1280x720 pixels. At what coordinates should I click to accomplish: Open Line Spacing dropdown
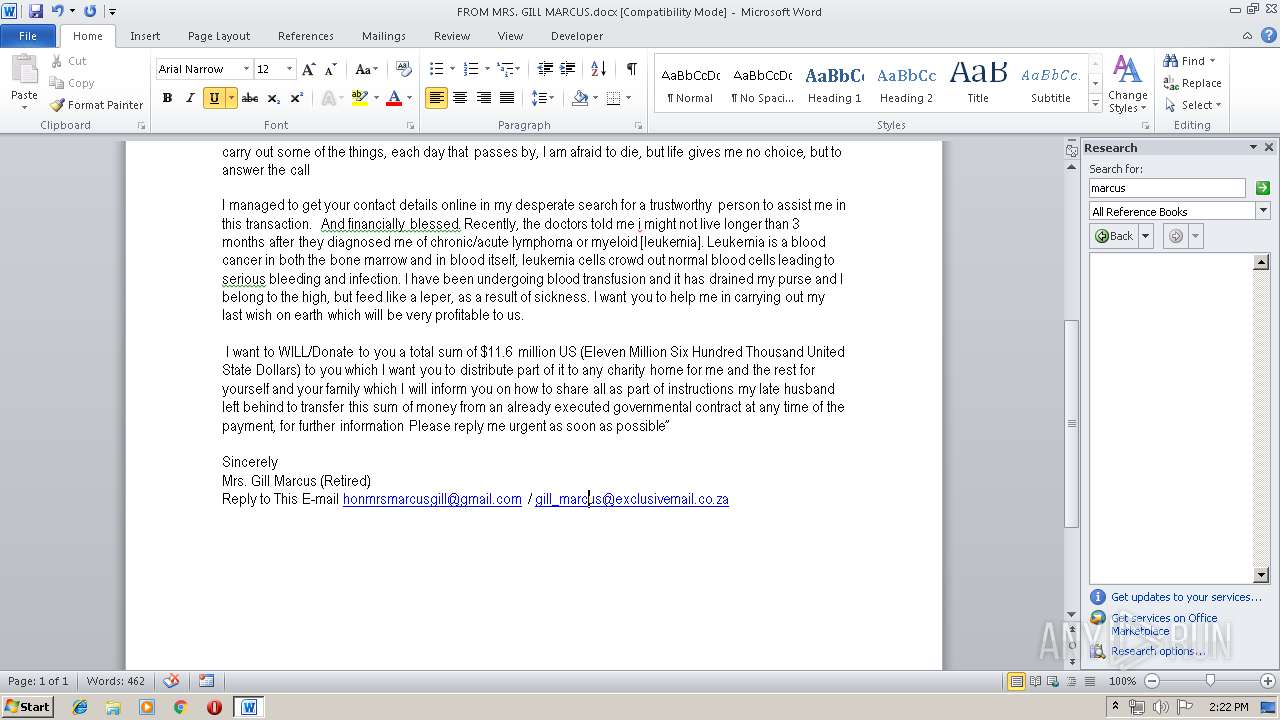543,98
